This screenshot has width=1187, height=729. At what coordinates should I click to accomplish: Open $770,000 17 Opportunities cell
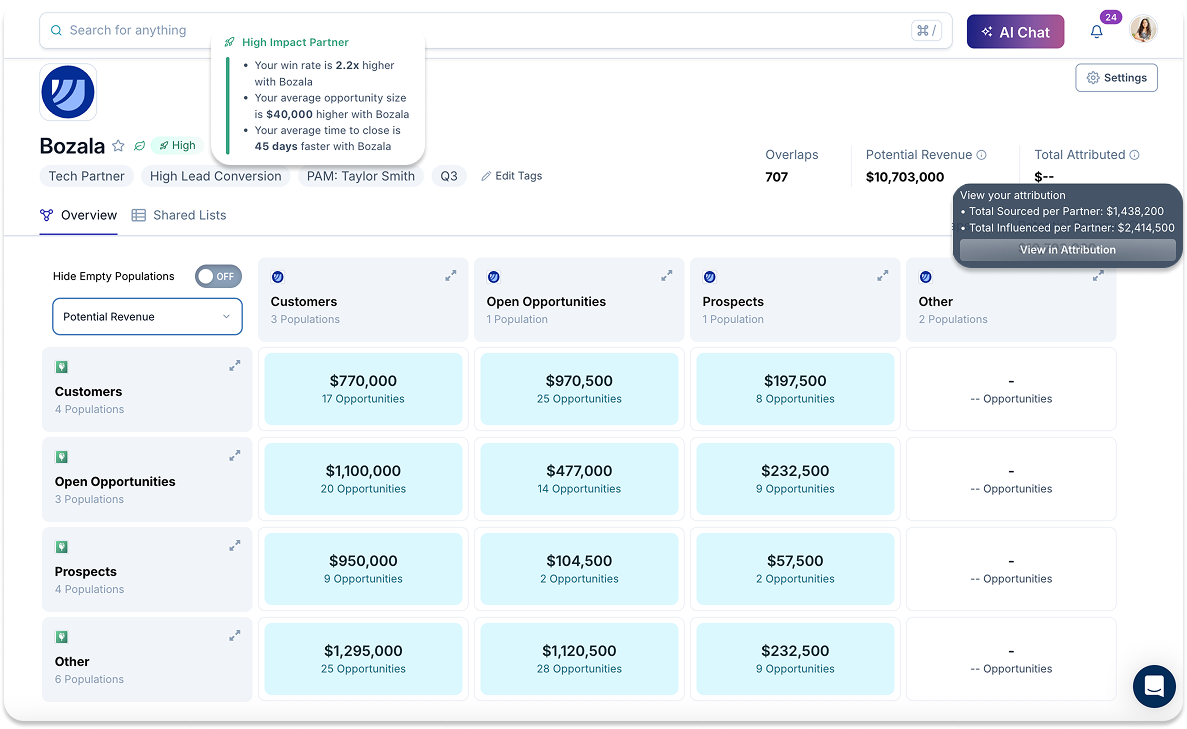(x=363, y=389)
